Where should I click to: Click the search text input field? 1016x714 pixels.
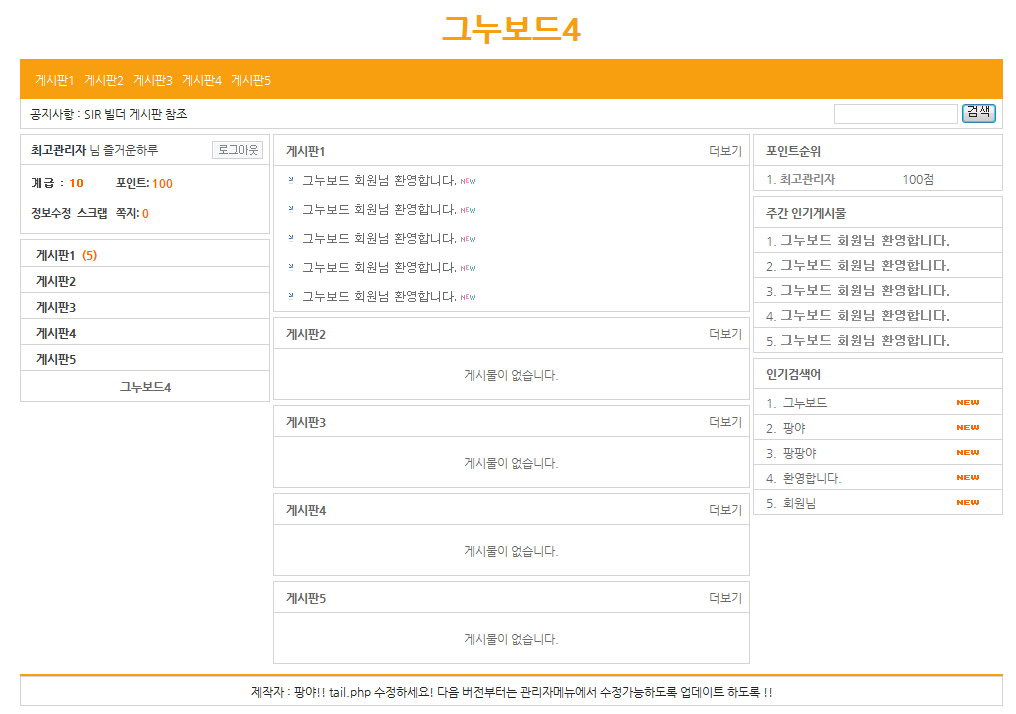pos(895,114)
